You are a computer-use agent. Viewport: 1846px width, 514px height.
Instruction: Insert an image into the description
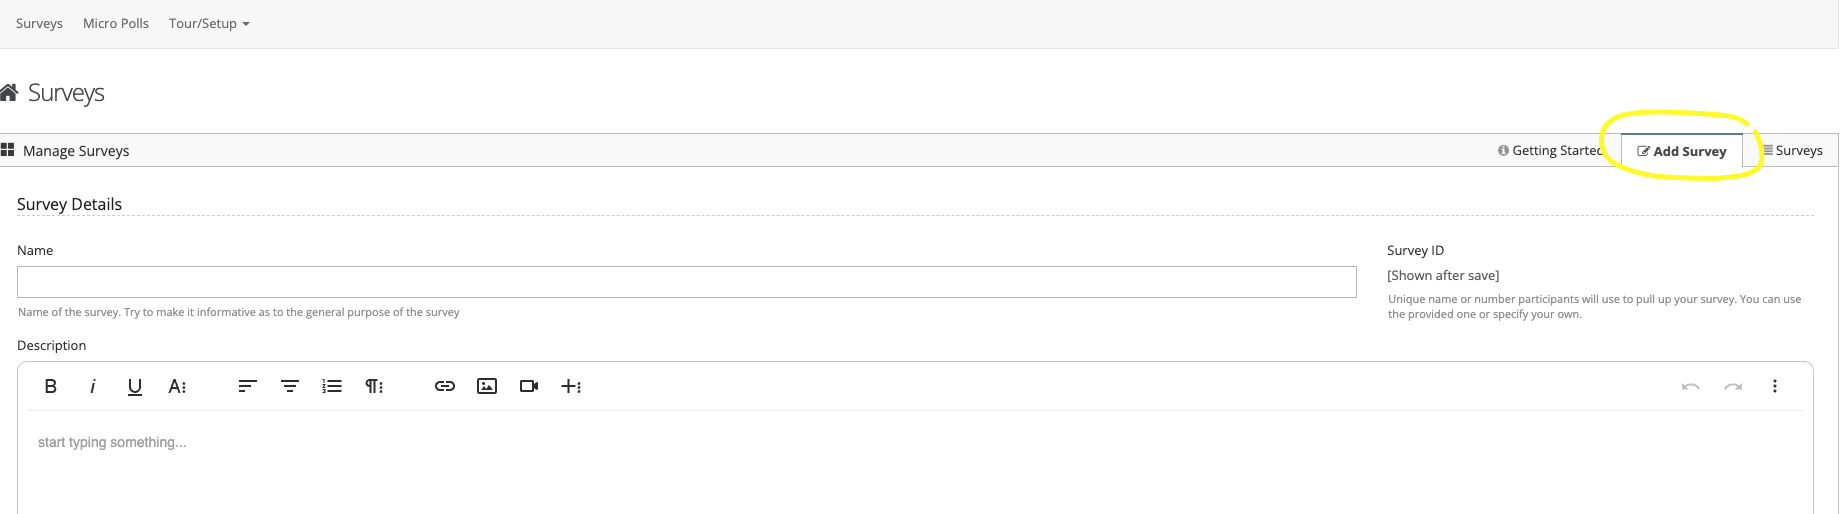(487, 386)
